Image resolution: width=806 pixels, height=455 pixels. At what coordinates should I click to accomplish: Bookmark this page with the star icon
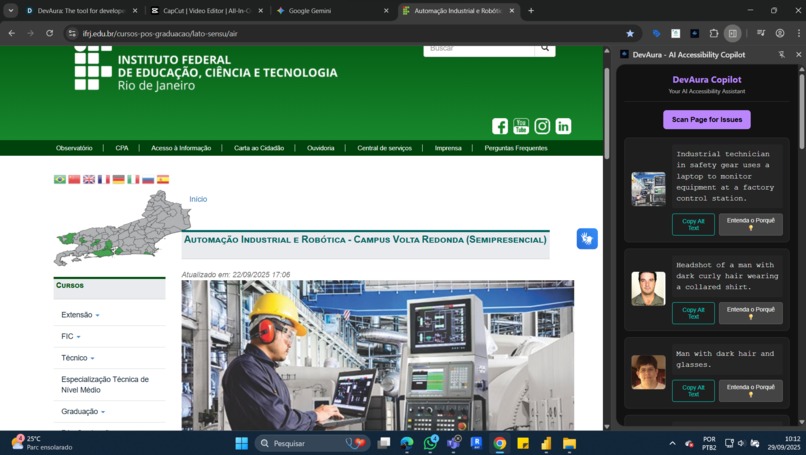630,33
